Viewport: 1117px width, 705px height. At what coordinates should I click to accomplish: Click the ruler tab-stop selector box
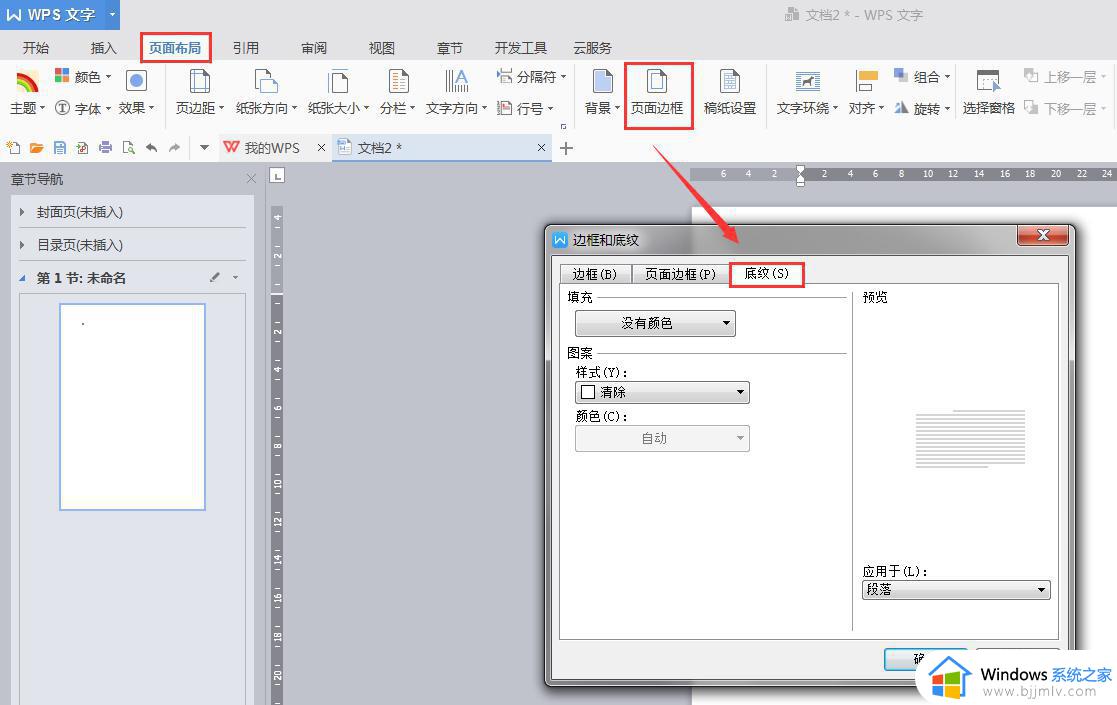tap(277, 175)
